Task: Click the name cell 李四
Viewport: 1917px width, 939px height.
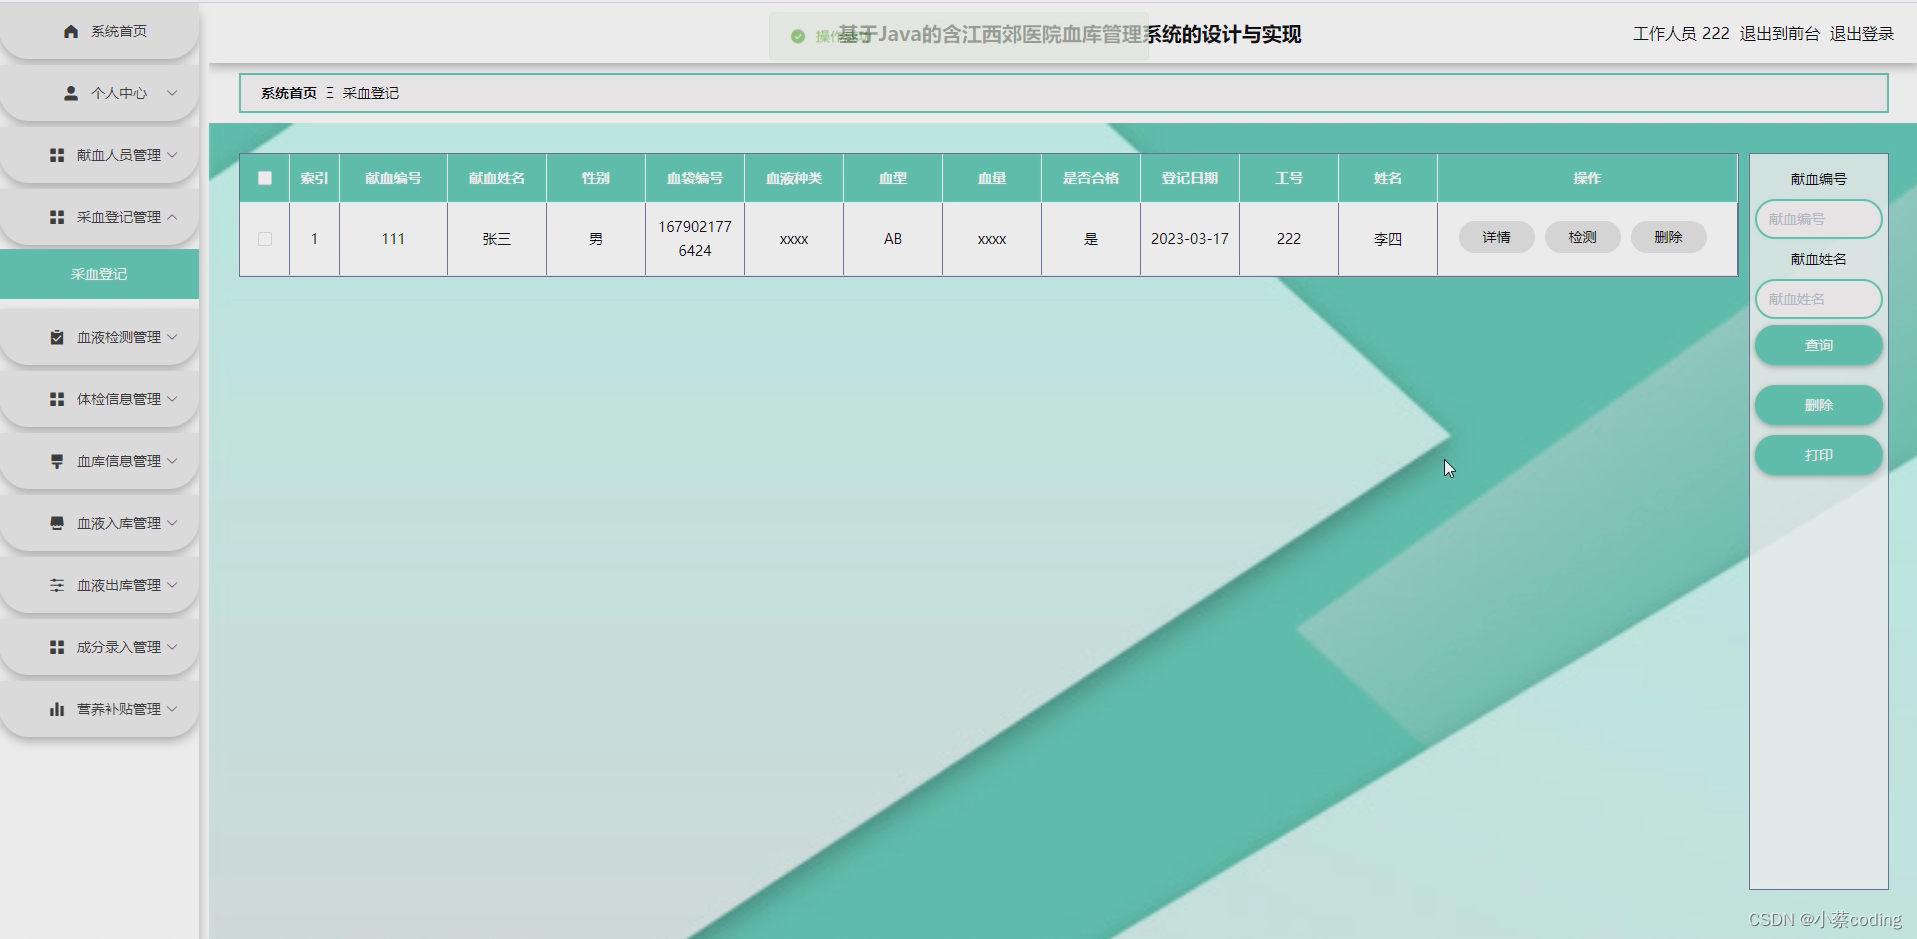Action: (x=1387, y=239)
